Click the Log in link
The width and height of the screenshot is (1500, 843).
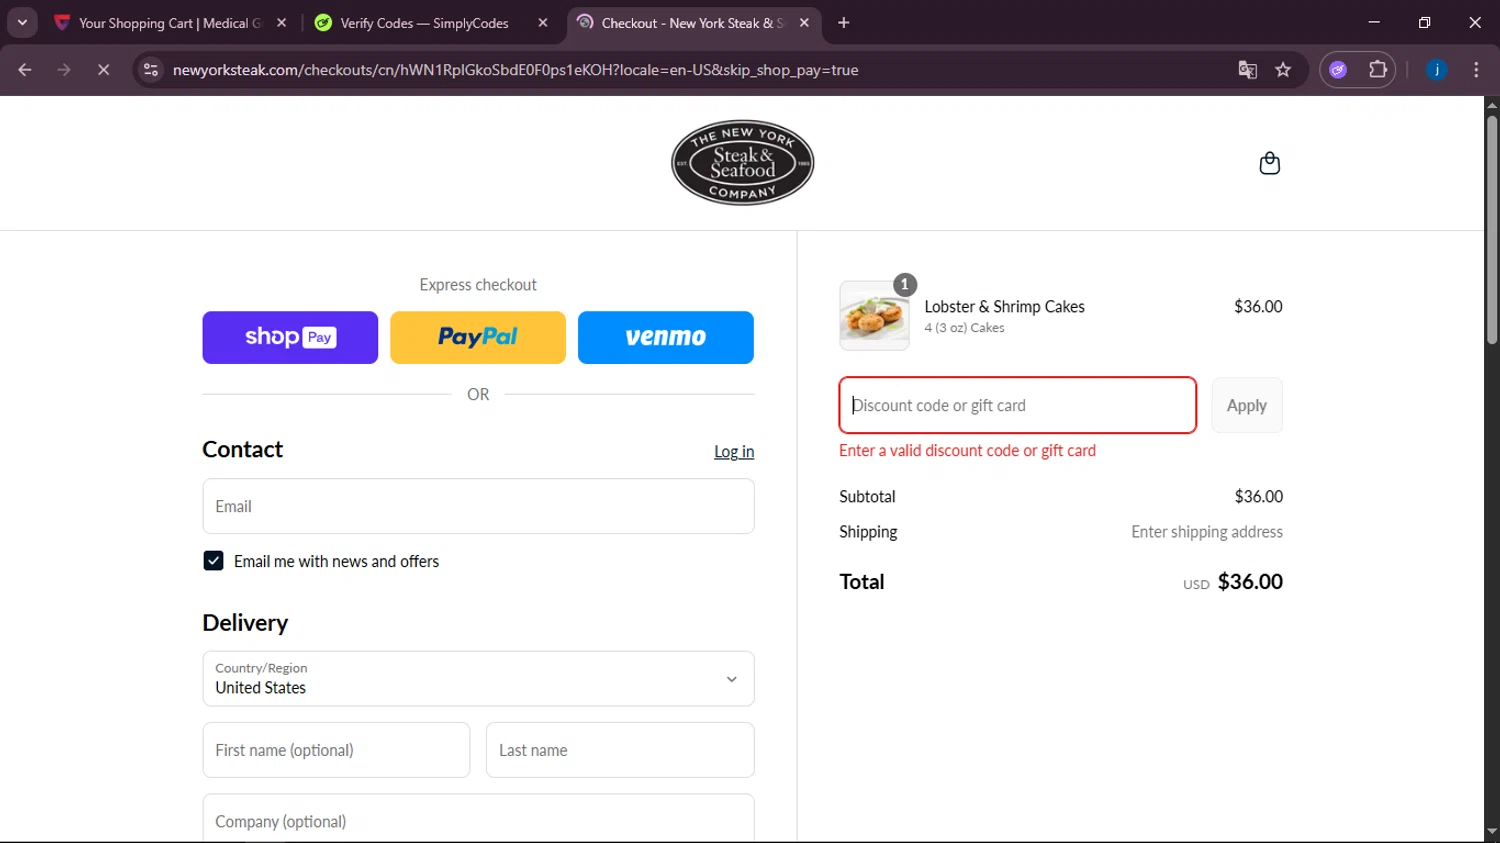734,452
